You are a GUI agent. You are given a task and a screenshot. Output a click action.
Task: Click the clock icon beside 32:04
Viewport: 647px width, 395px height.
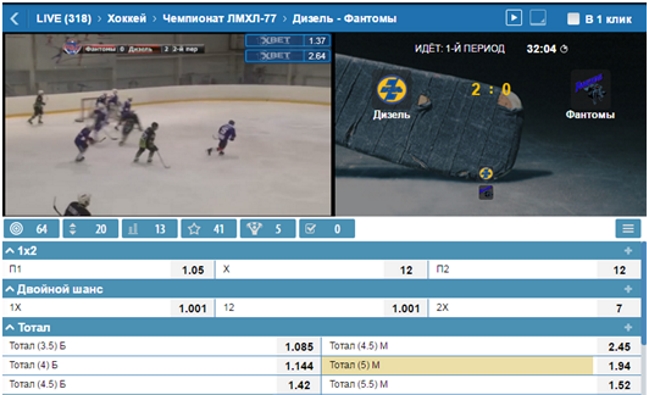click(564, 49)
